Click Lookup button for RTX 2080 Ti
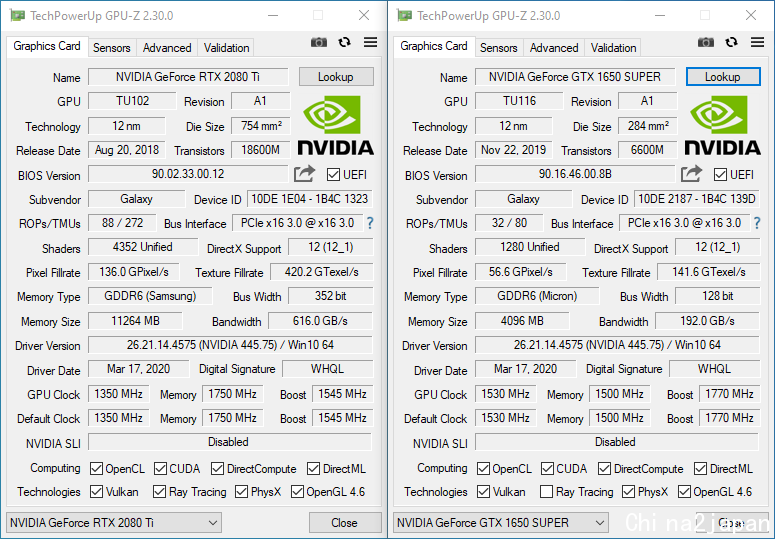This screenshot has width=775, height=539. click(x=336, y=77)
